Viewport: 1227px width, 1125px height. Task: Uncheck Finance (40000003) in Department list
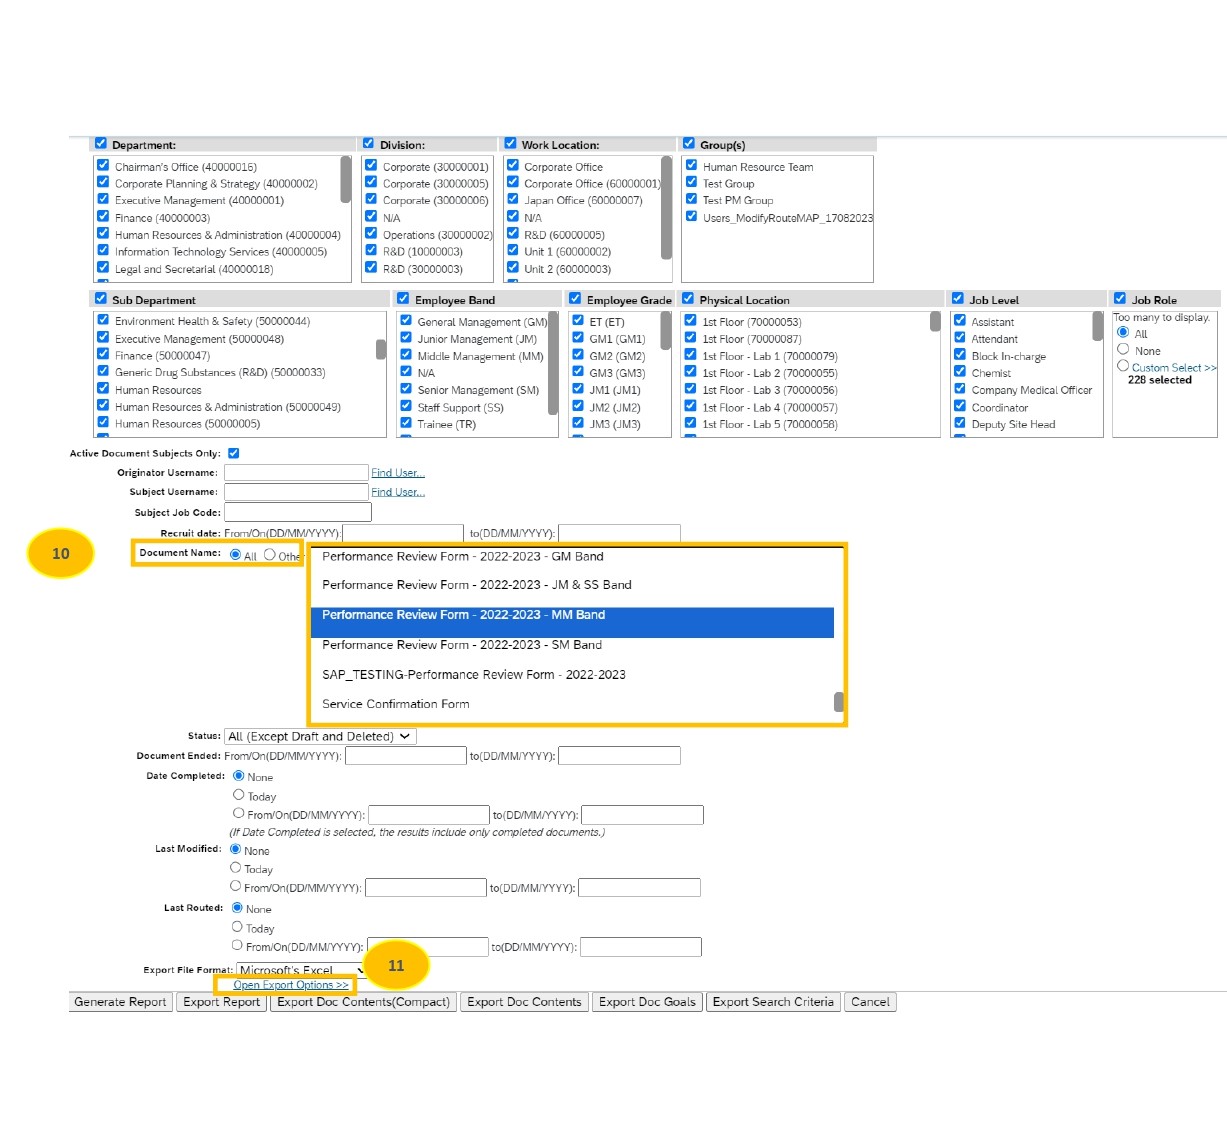tap(103, 217)
